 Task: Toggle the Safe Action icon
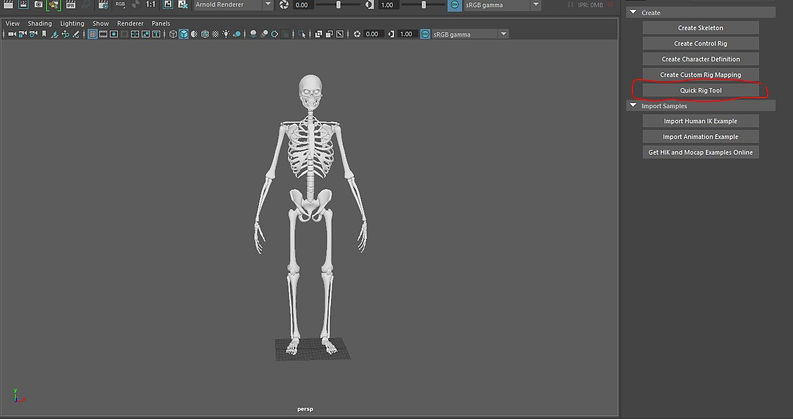point(146,34)
